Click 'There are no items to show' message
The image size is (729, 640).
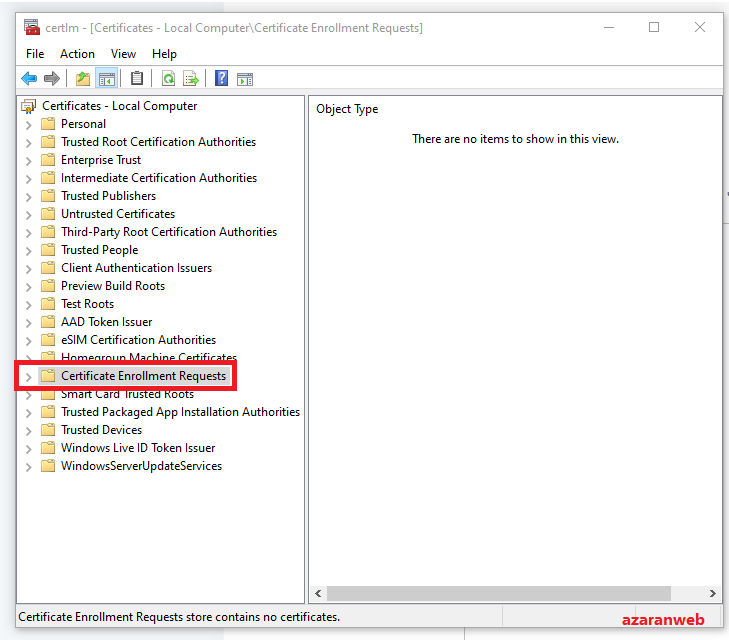pyautogui.click(x=515, y=139)
